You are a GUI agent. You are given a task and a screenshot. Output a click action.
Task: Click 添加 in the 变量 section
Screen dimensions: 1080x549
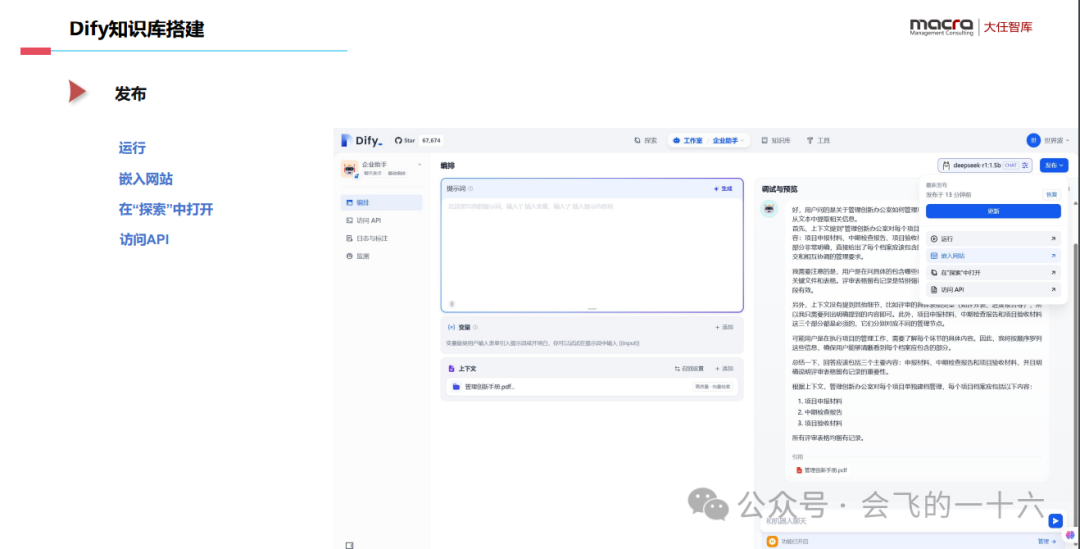pos(724,327)
